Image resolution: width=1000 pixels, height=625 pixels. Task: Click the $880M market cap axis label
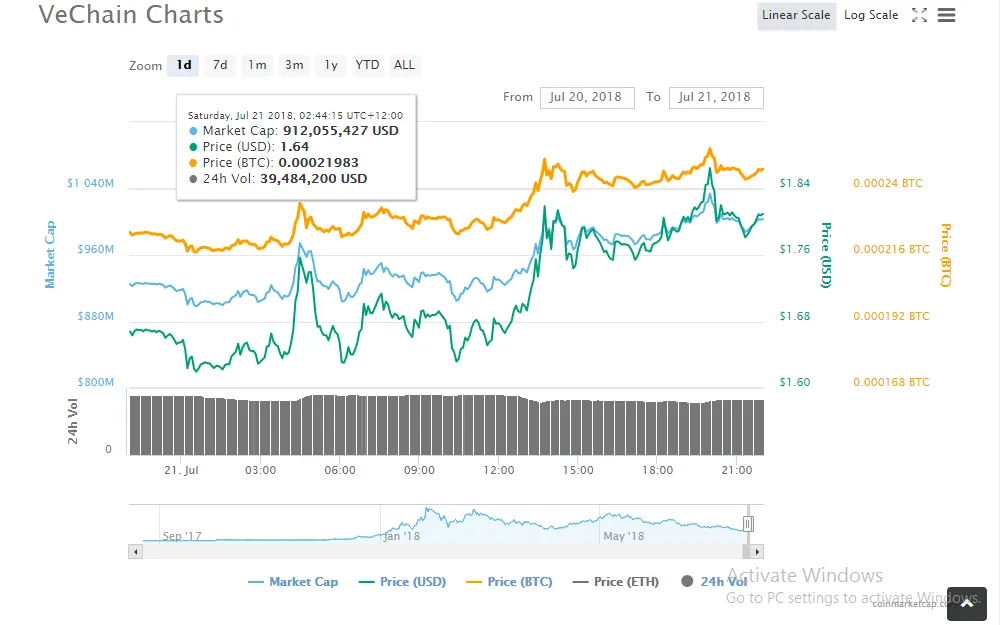pos(96,316)
